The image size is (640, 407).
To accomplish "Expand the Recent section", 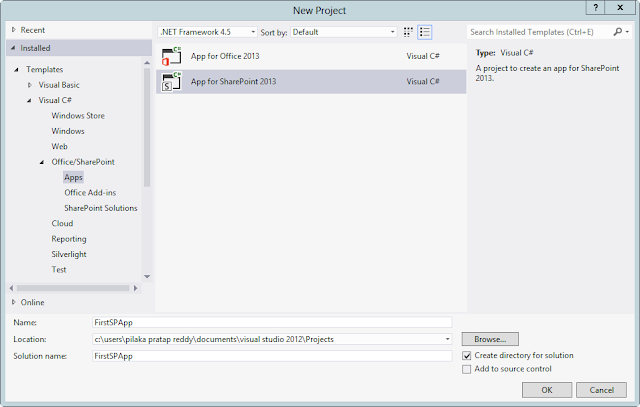I will tap(13, 30).
